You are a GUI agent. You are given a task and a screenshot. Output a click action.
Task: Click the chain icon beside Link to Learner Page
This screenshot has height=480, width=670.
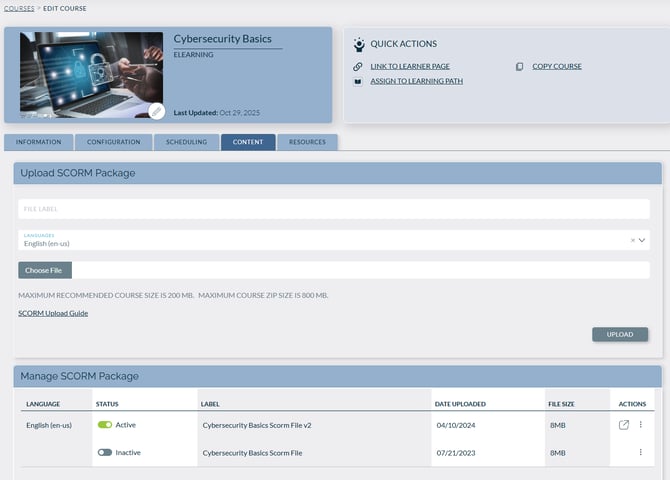click(358, 67)
